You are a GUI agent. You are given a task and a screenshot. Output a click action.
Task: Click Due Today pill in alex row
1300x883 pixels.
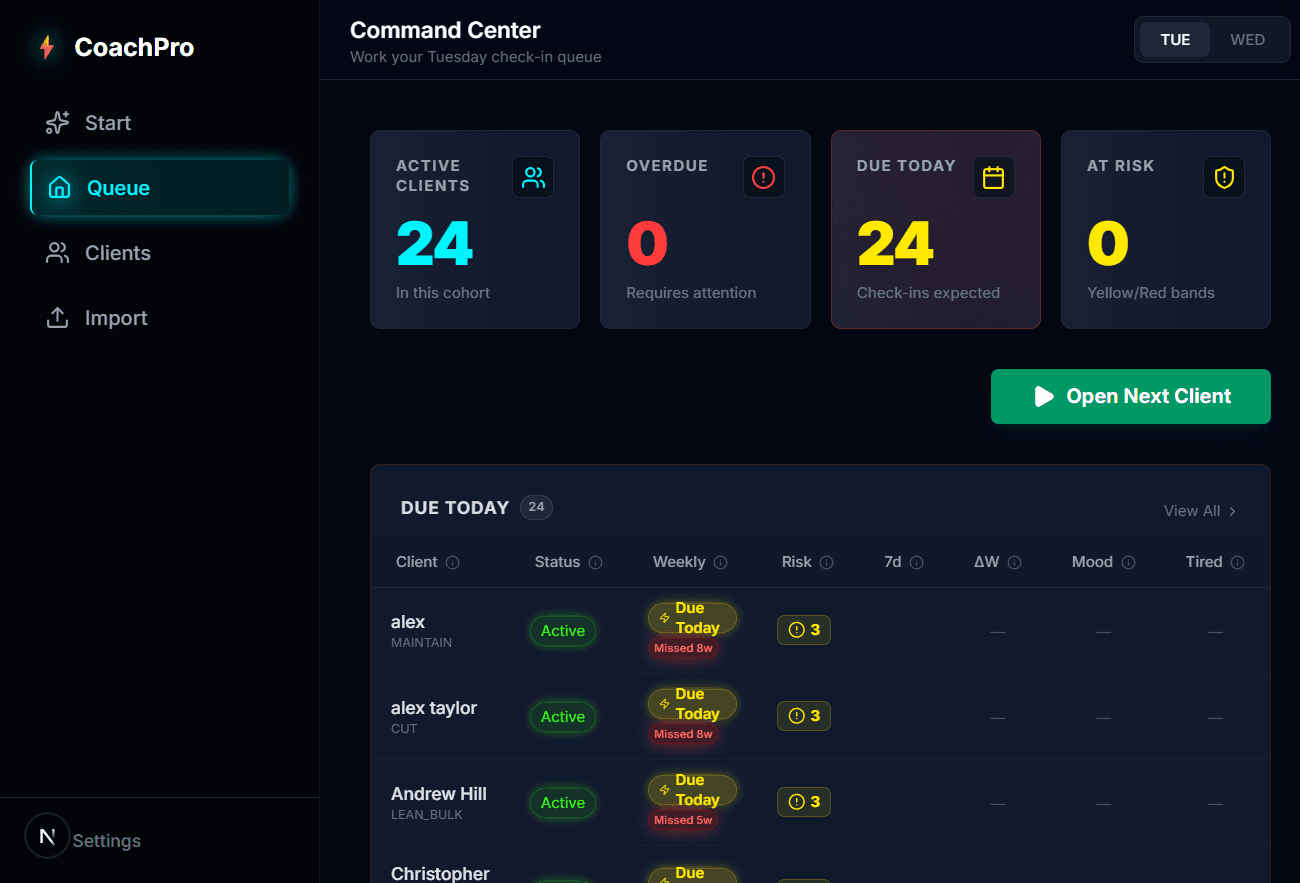tap(692, 618)
